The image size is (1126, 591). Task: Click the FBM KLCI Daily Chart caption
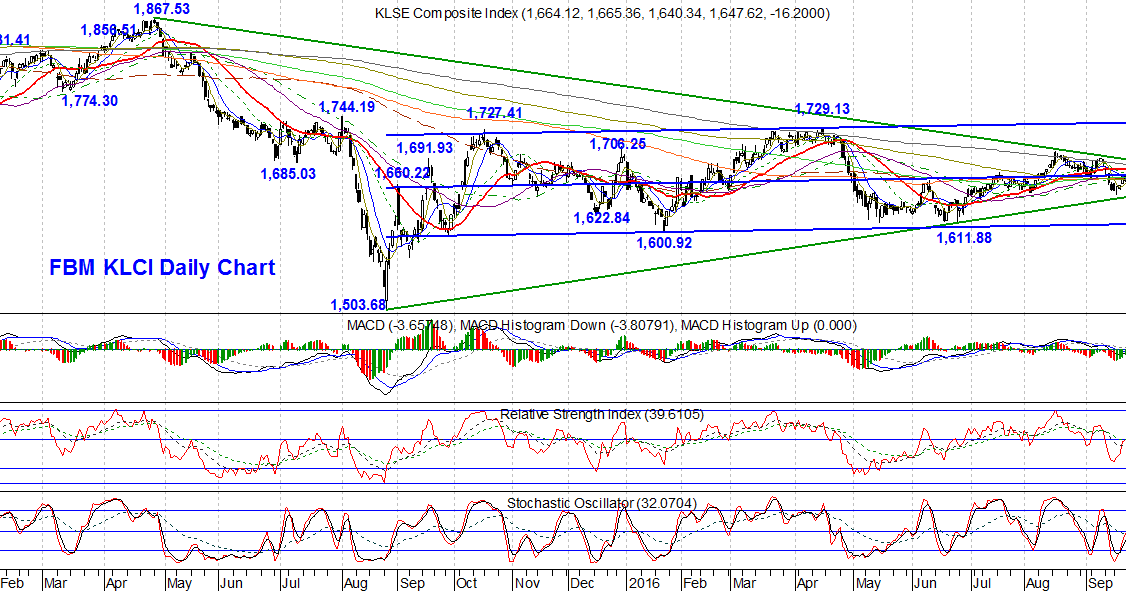point(162,268)
